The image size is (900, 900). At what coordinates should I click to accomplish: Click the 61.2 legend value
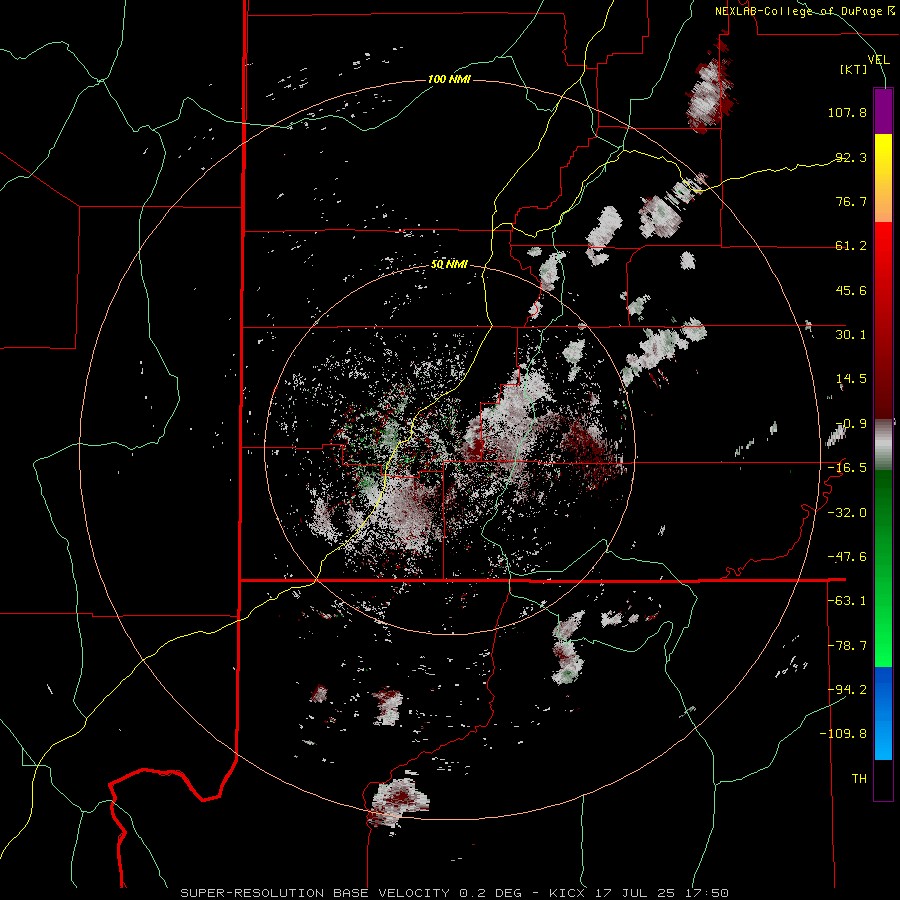coord(851,246)
